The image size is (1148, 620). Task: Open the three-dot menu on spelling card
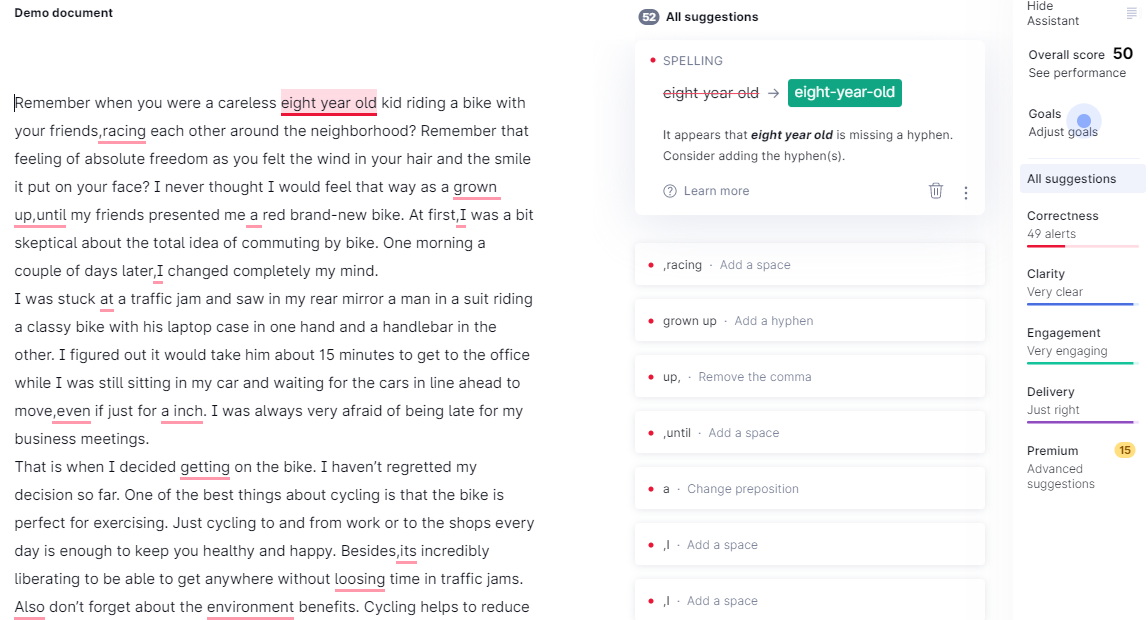pyautogui.click(x=966, y=193)
